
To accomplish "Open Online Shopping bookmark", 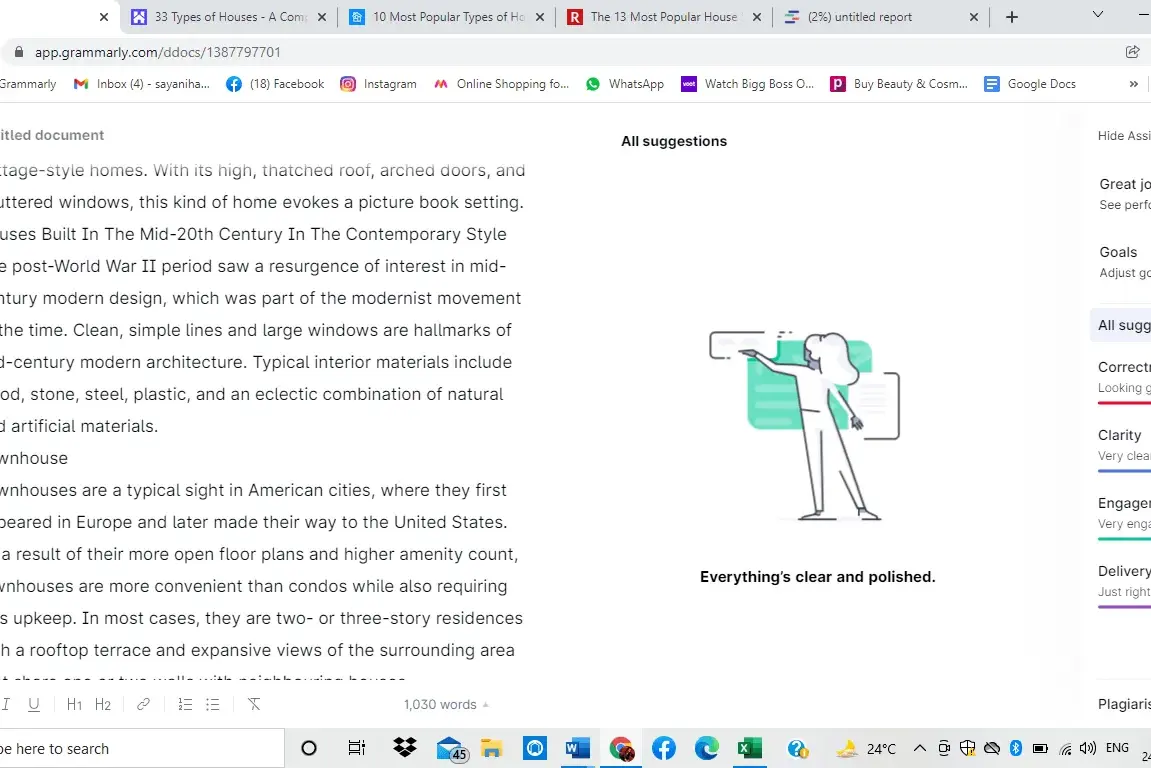I will point(501,84).
